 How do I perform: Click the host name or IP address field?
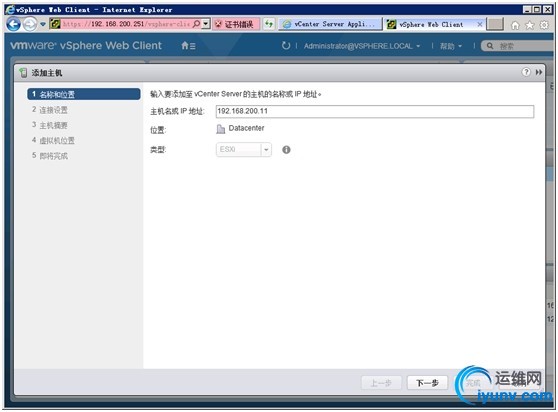click(x=375, y=111)
